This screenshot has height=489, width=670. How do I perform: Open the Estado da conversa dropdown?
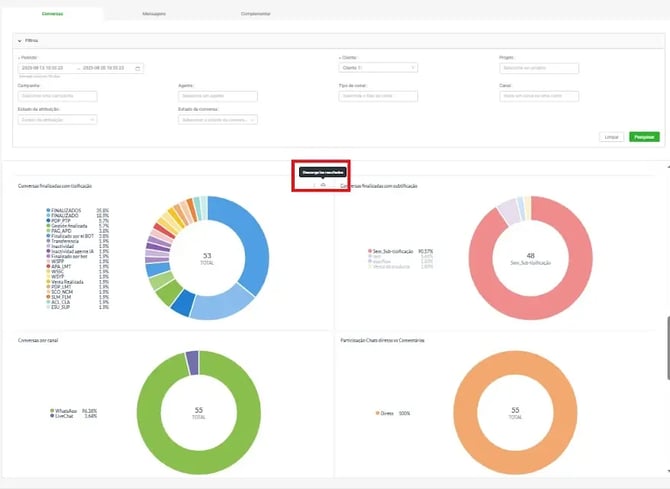(x=218, y=120)
